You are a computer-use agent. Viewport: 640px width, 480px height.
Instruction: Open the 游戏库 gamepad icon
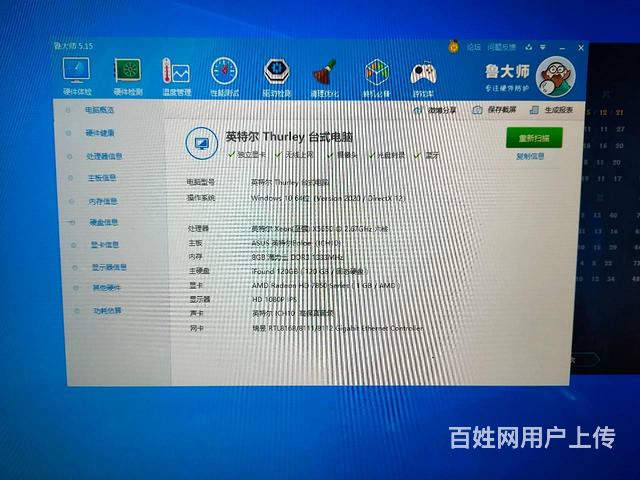click(423, 74)
